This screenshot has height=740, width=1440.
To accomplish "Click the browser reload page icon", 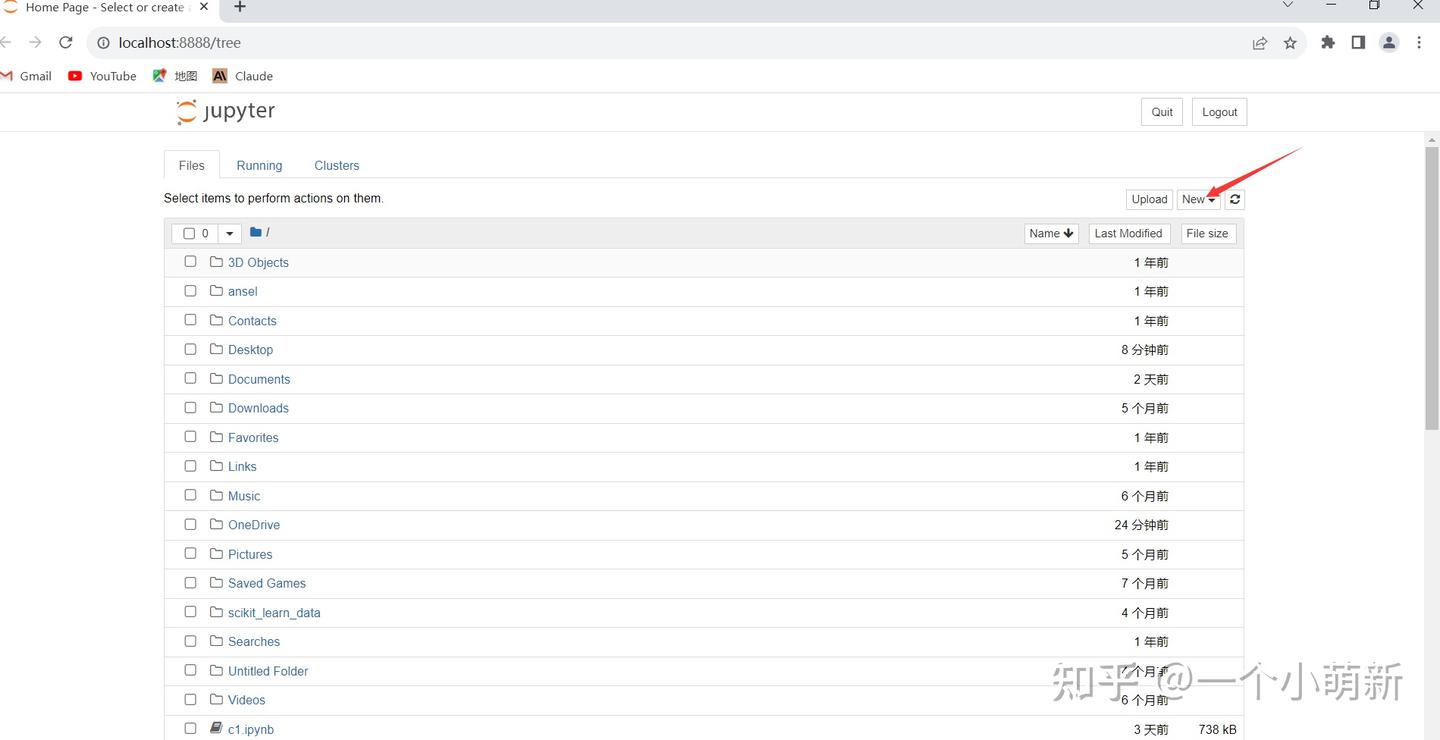I will (65, 42).
